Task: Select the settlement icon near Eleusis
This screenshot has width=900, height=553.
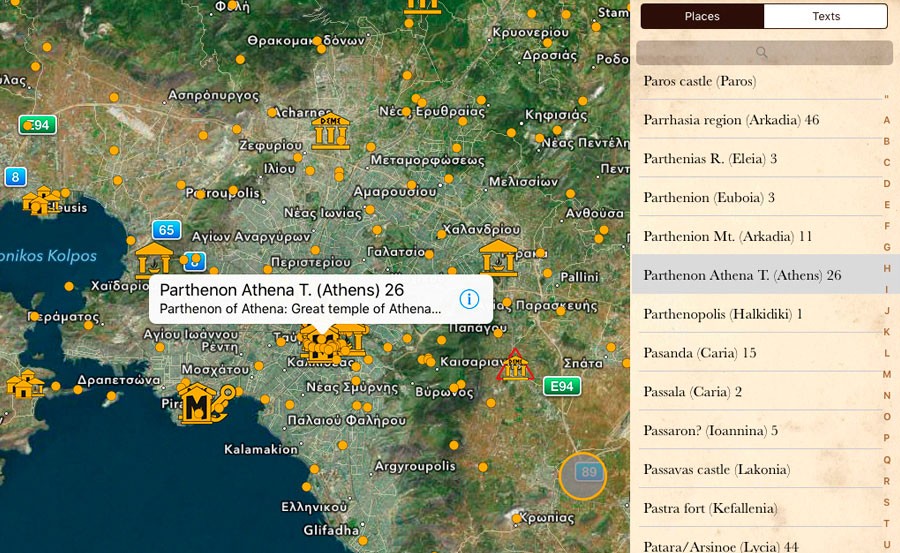Action: 42,201
